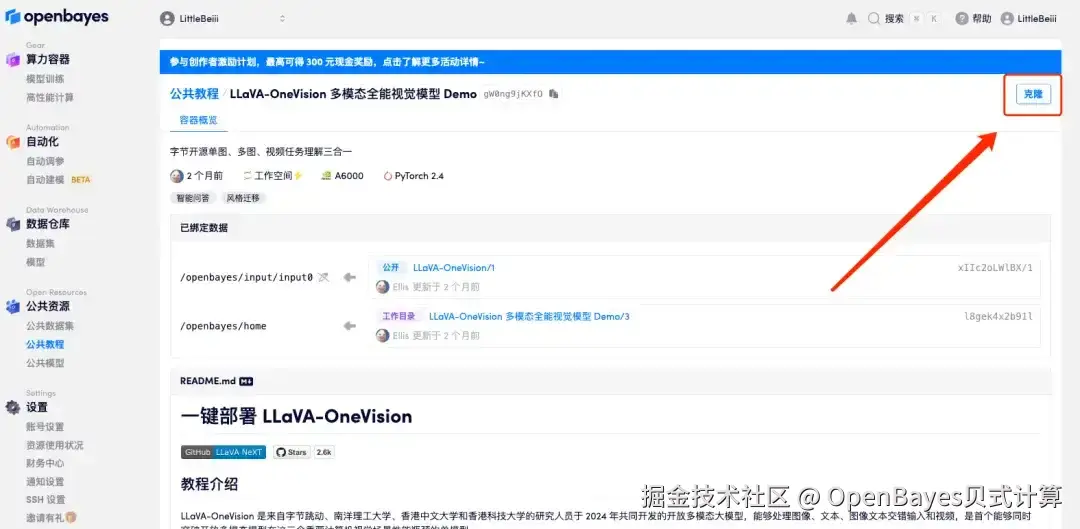Open the LLaVA-OneVision/1 dataset link
1080x529 pixels.
click(454, 268)
